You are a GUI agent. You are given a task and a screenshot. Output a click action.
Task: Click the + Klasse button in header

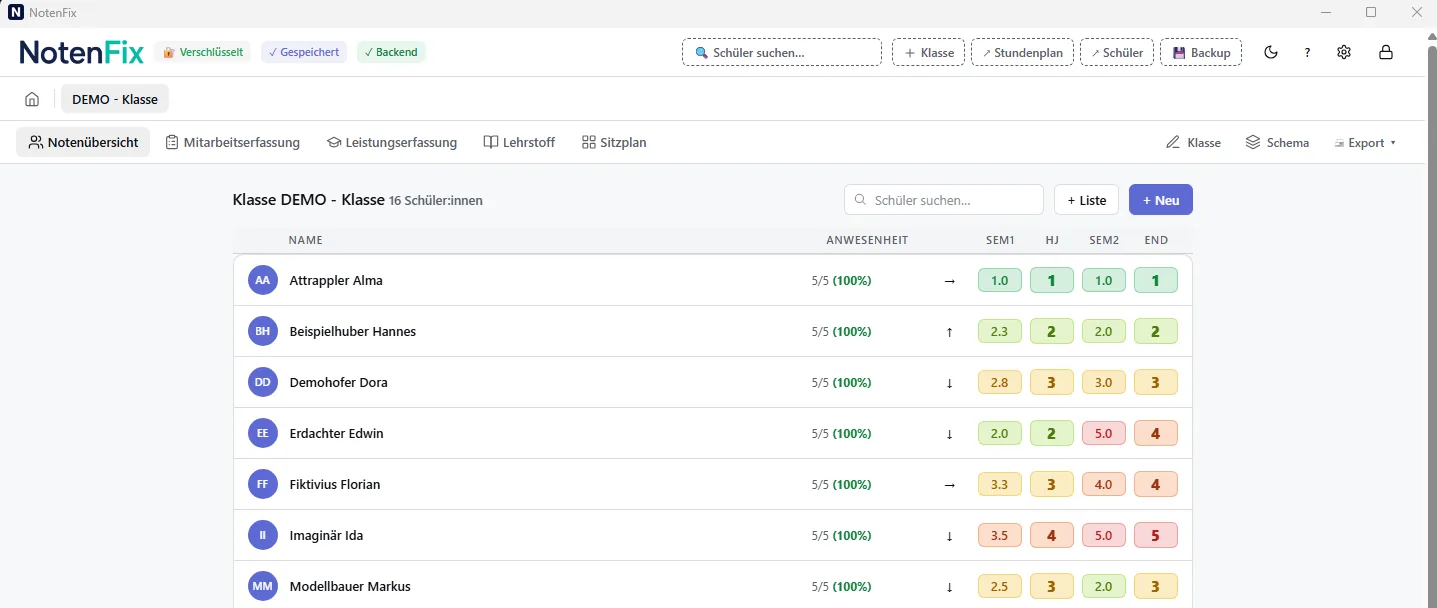click(x=929, y=52)
